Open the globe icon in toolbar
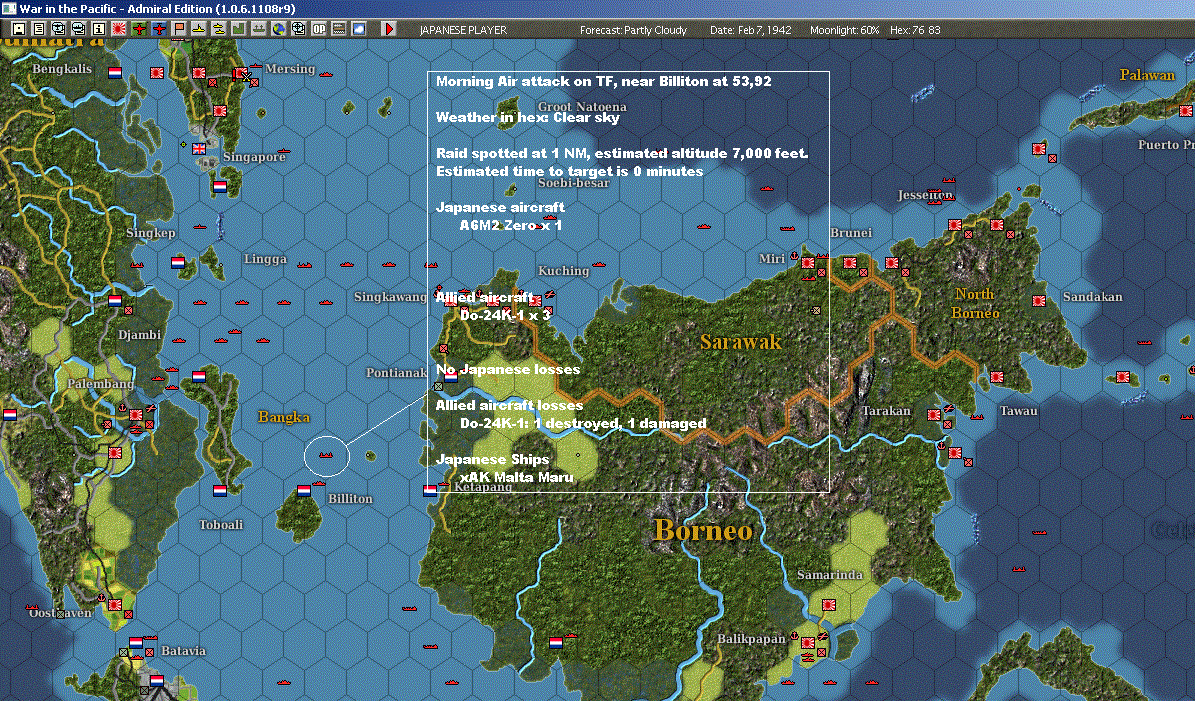This screenshot has height=701, width=1195. click(x=279, y=29)
